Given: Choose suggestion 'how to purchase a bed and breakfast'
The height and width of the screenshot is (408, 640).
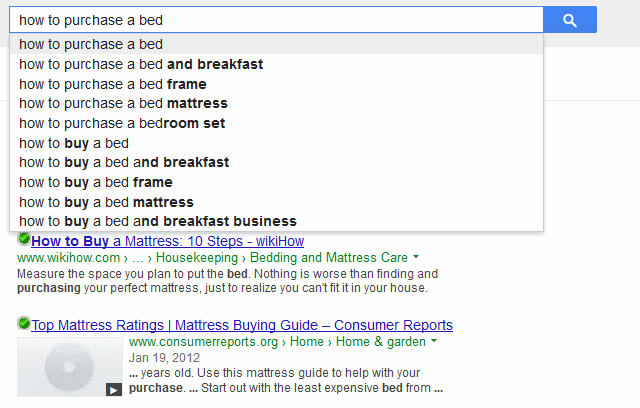Looking at the screenshot, I should [276, 64].
